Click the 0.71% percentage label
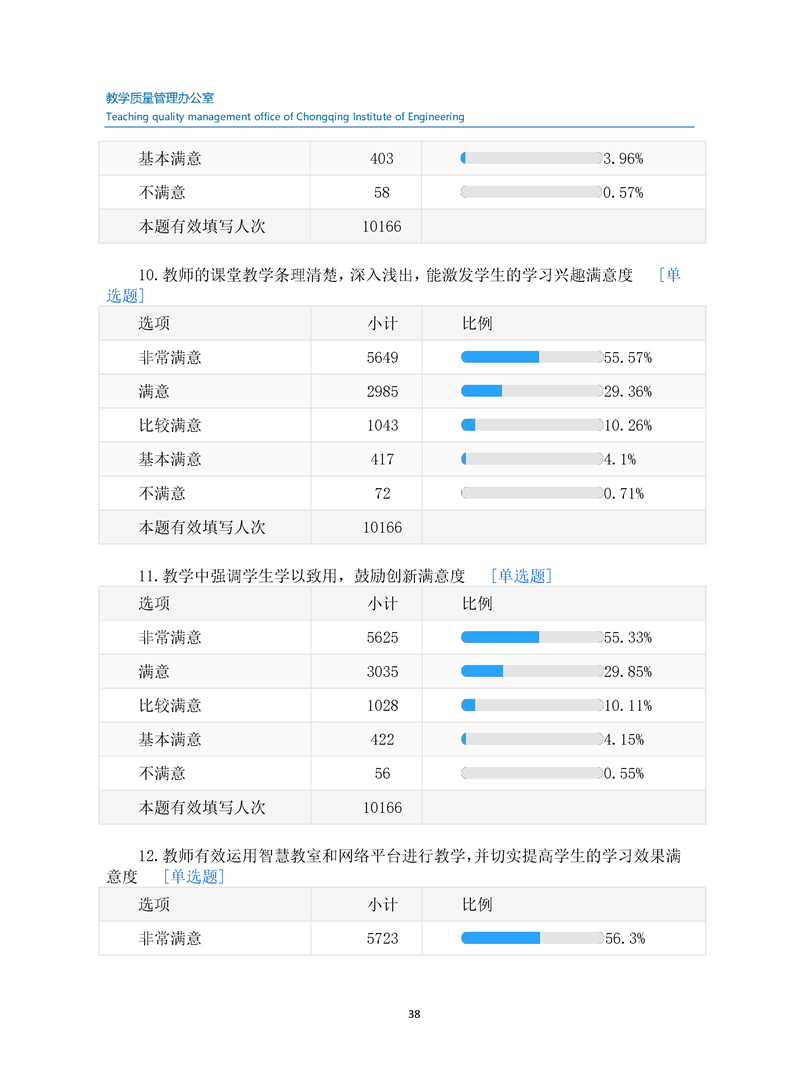This screenshot has width=793, height=1077. tap(624, 493)
